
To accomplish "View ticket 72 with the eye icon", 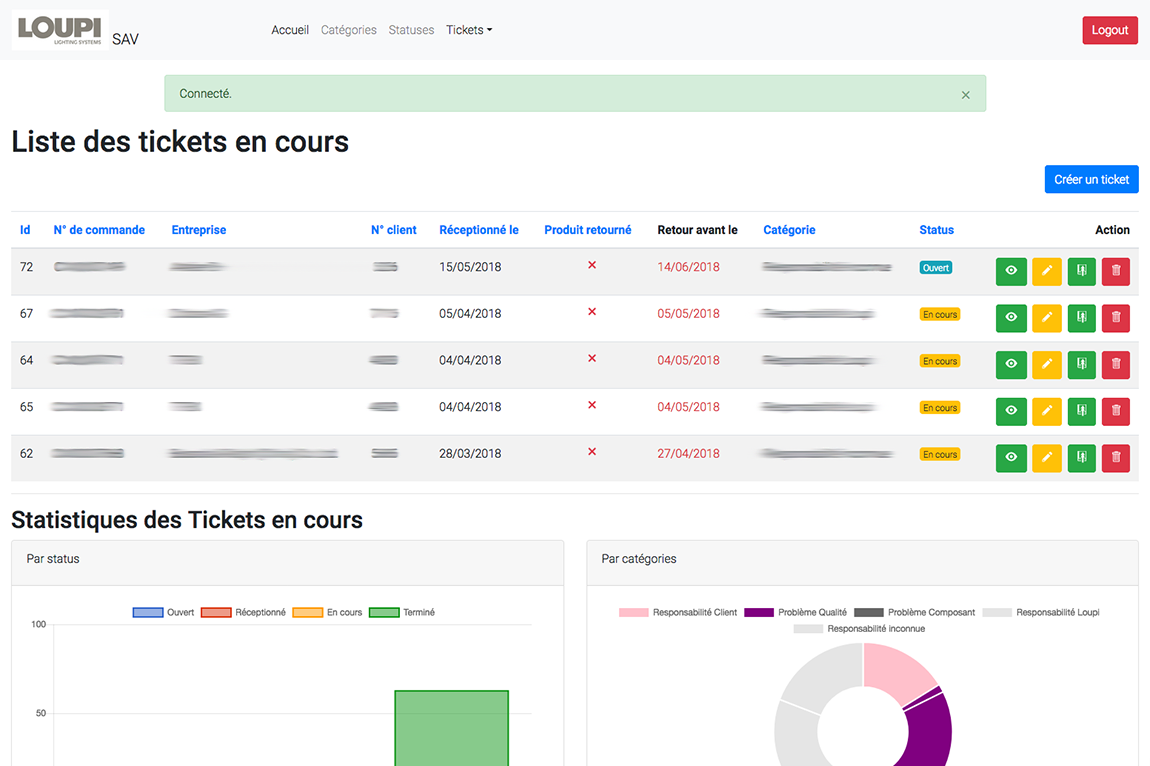I will [x=1011, y=271].
